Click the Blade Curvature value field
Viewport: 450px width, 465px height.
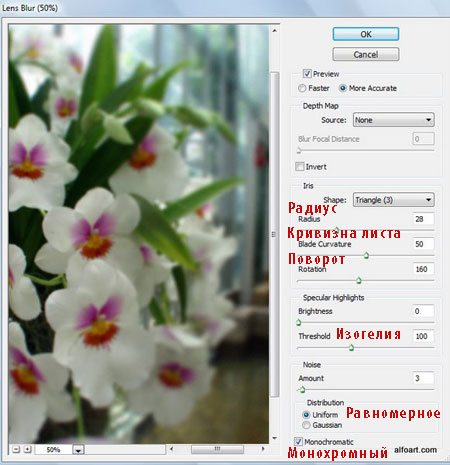423,244
